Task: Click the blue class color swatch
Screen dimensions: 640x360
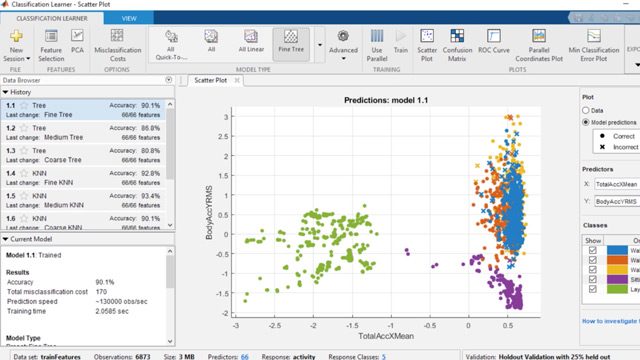Action: pyautogui.click(x=617, y=250)
